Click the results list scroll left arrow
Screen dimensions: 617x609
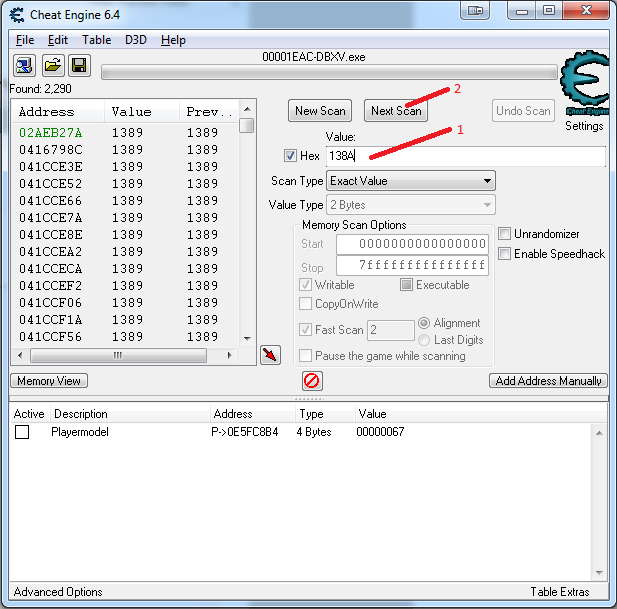tap(20, 355)
